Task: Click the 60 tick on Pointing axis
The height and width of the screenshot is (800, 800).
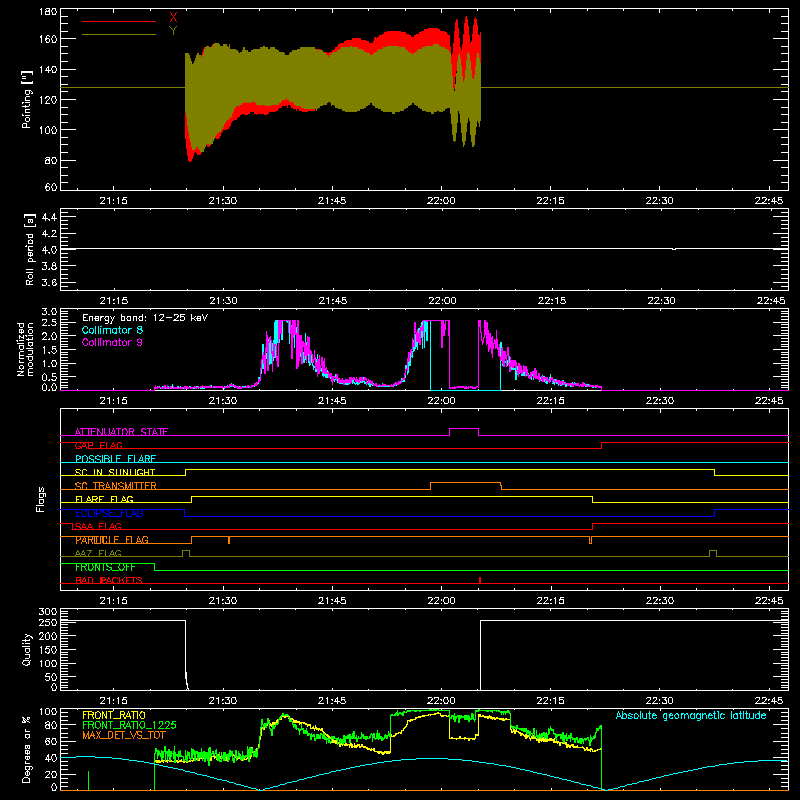Action: click(x=51, y=187)
